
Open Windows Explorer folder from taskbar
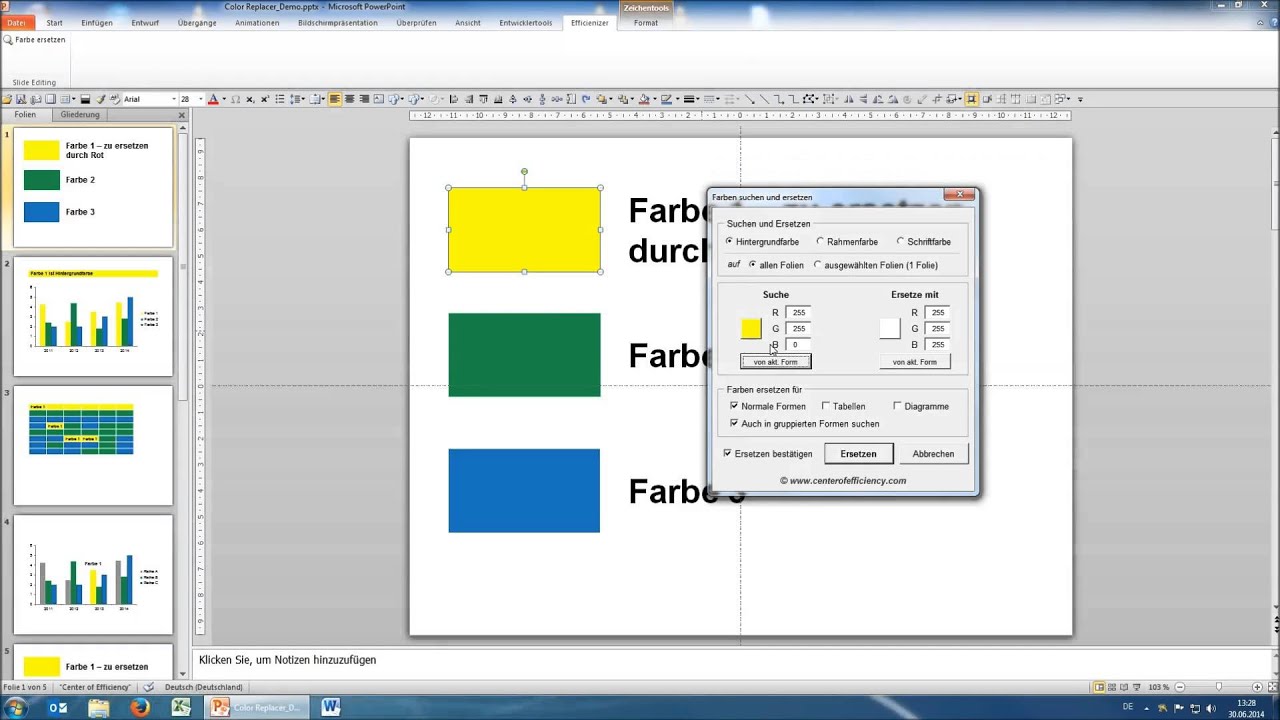pos(98,707)
